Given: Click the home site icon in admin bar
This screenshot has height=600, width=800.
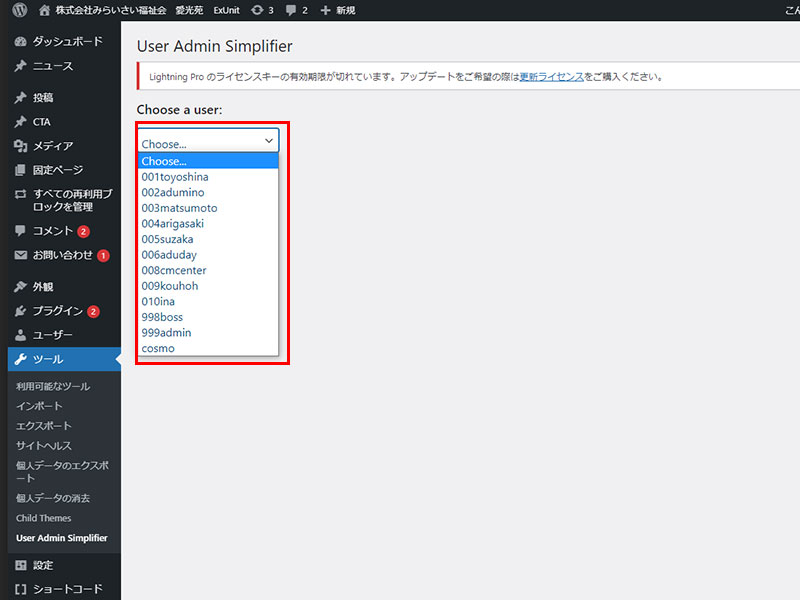Looking at the screenshot, I should tap(44, 10).
